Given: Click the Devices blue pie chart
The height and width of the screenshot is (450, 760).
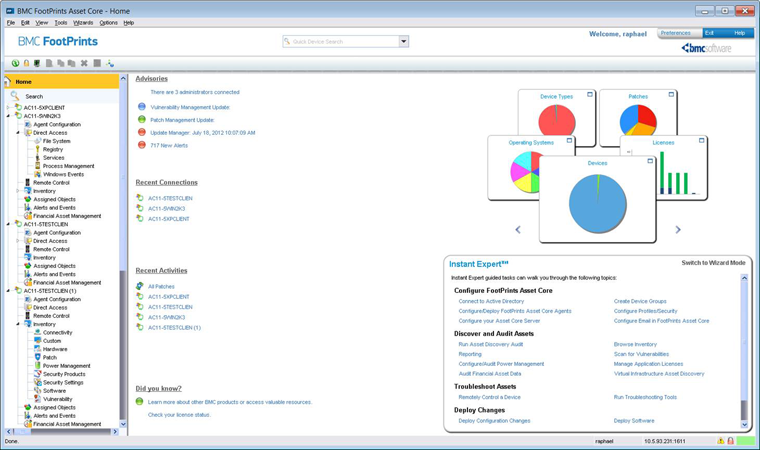Looking at the screenshot, I should [x=598, y=204].
